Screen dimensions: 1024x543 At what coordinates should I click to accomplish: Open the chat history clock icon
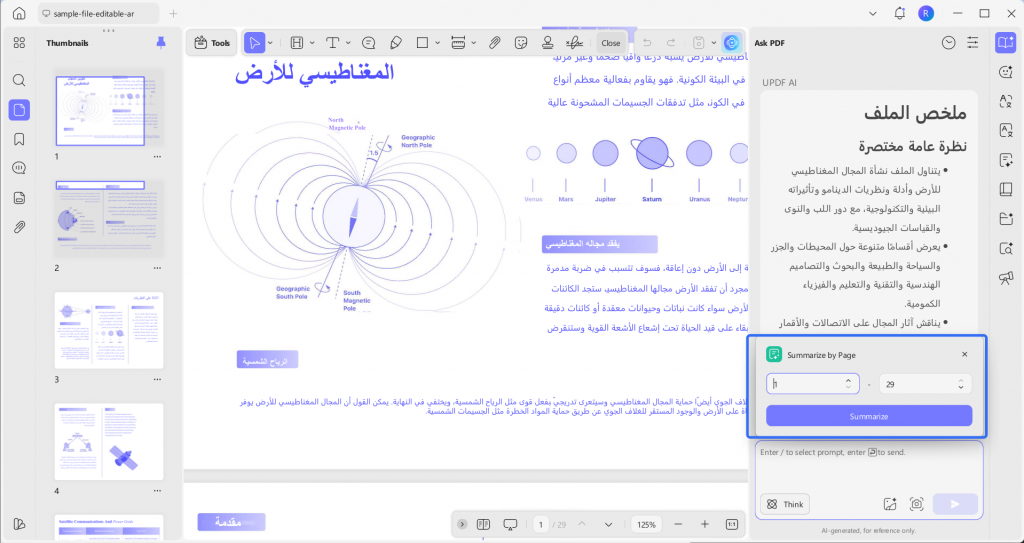point(948,42)
